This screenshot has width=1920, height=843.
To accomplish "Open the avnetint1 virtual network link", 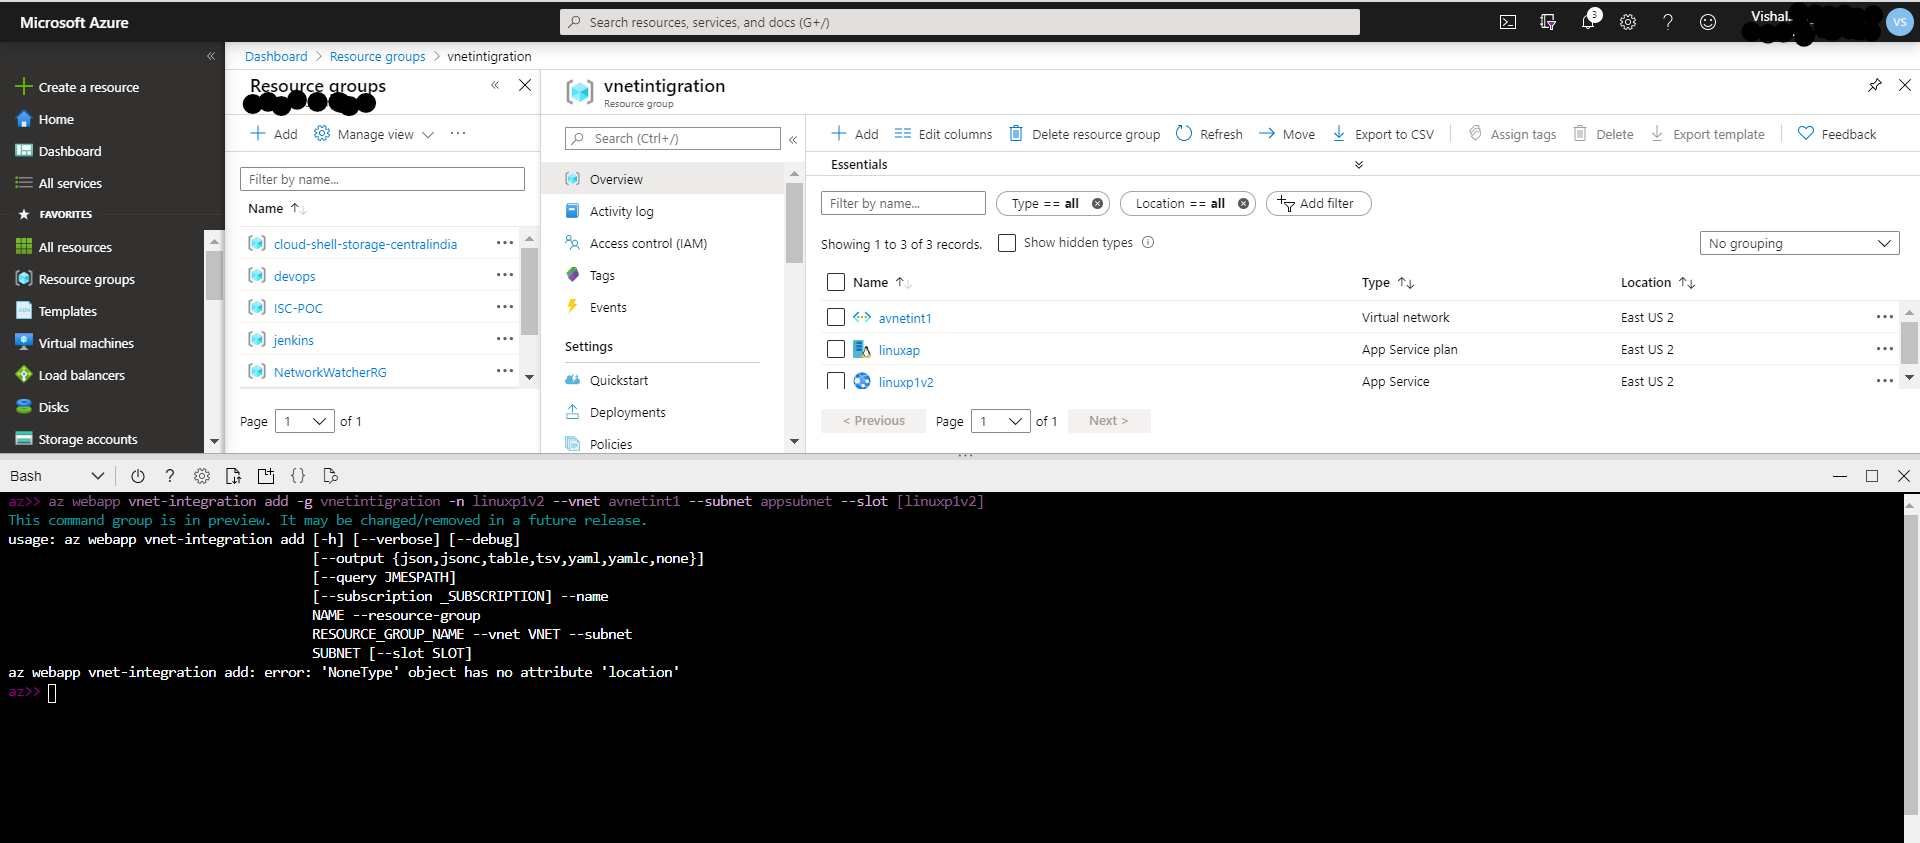I will coord(905,318).
